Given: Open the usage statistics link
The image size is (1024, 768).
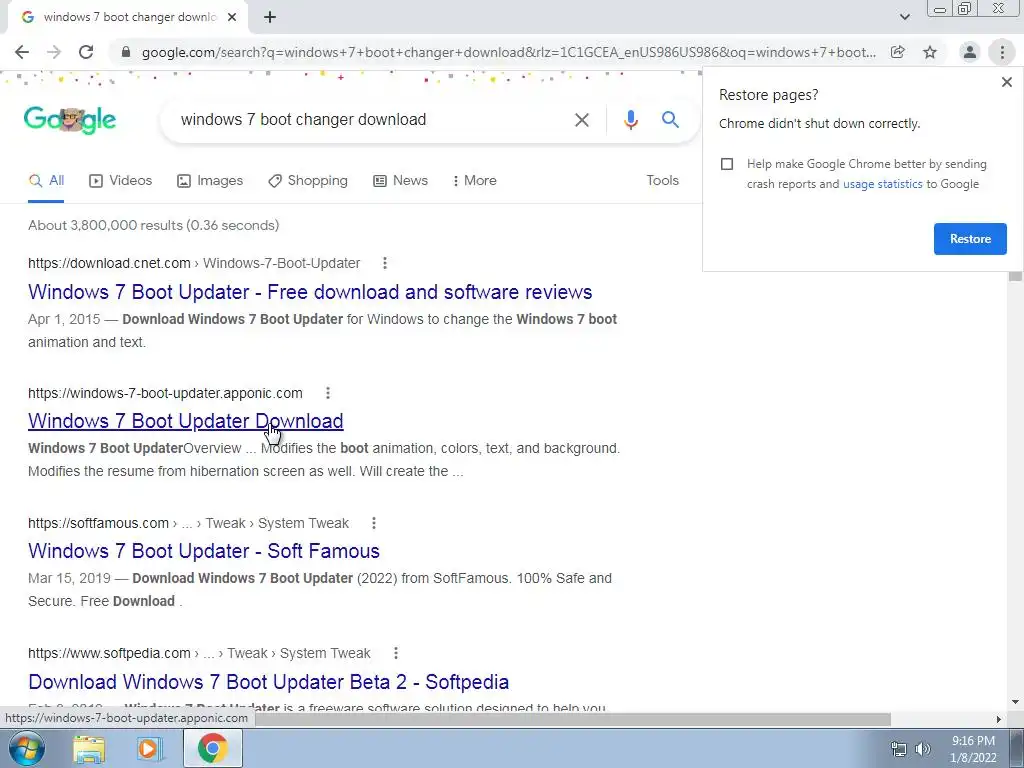Looking at the screenshot, I should 882,184.
